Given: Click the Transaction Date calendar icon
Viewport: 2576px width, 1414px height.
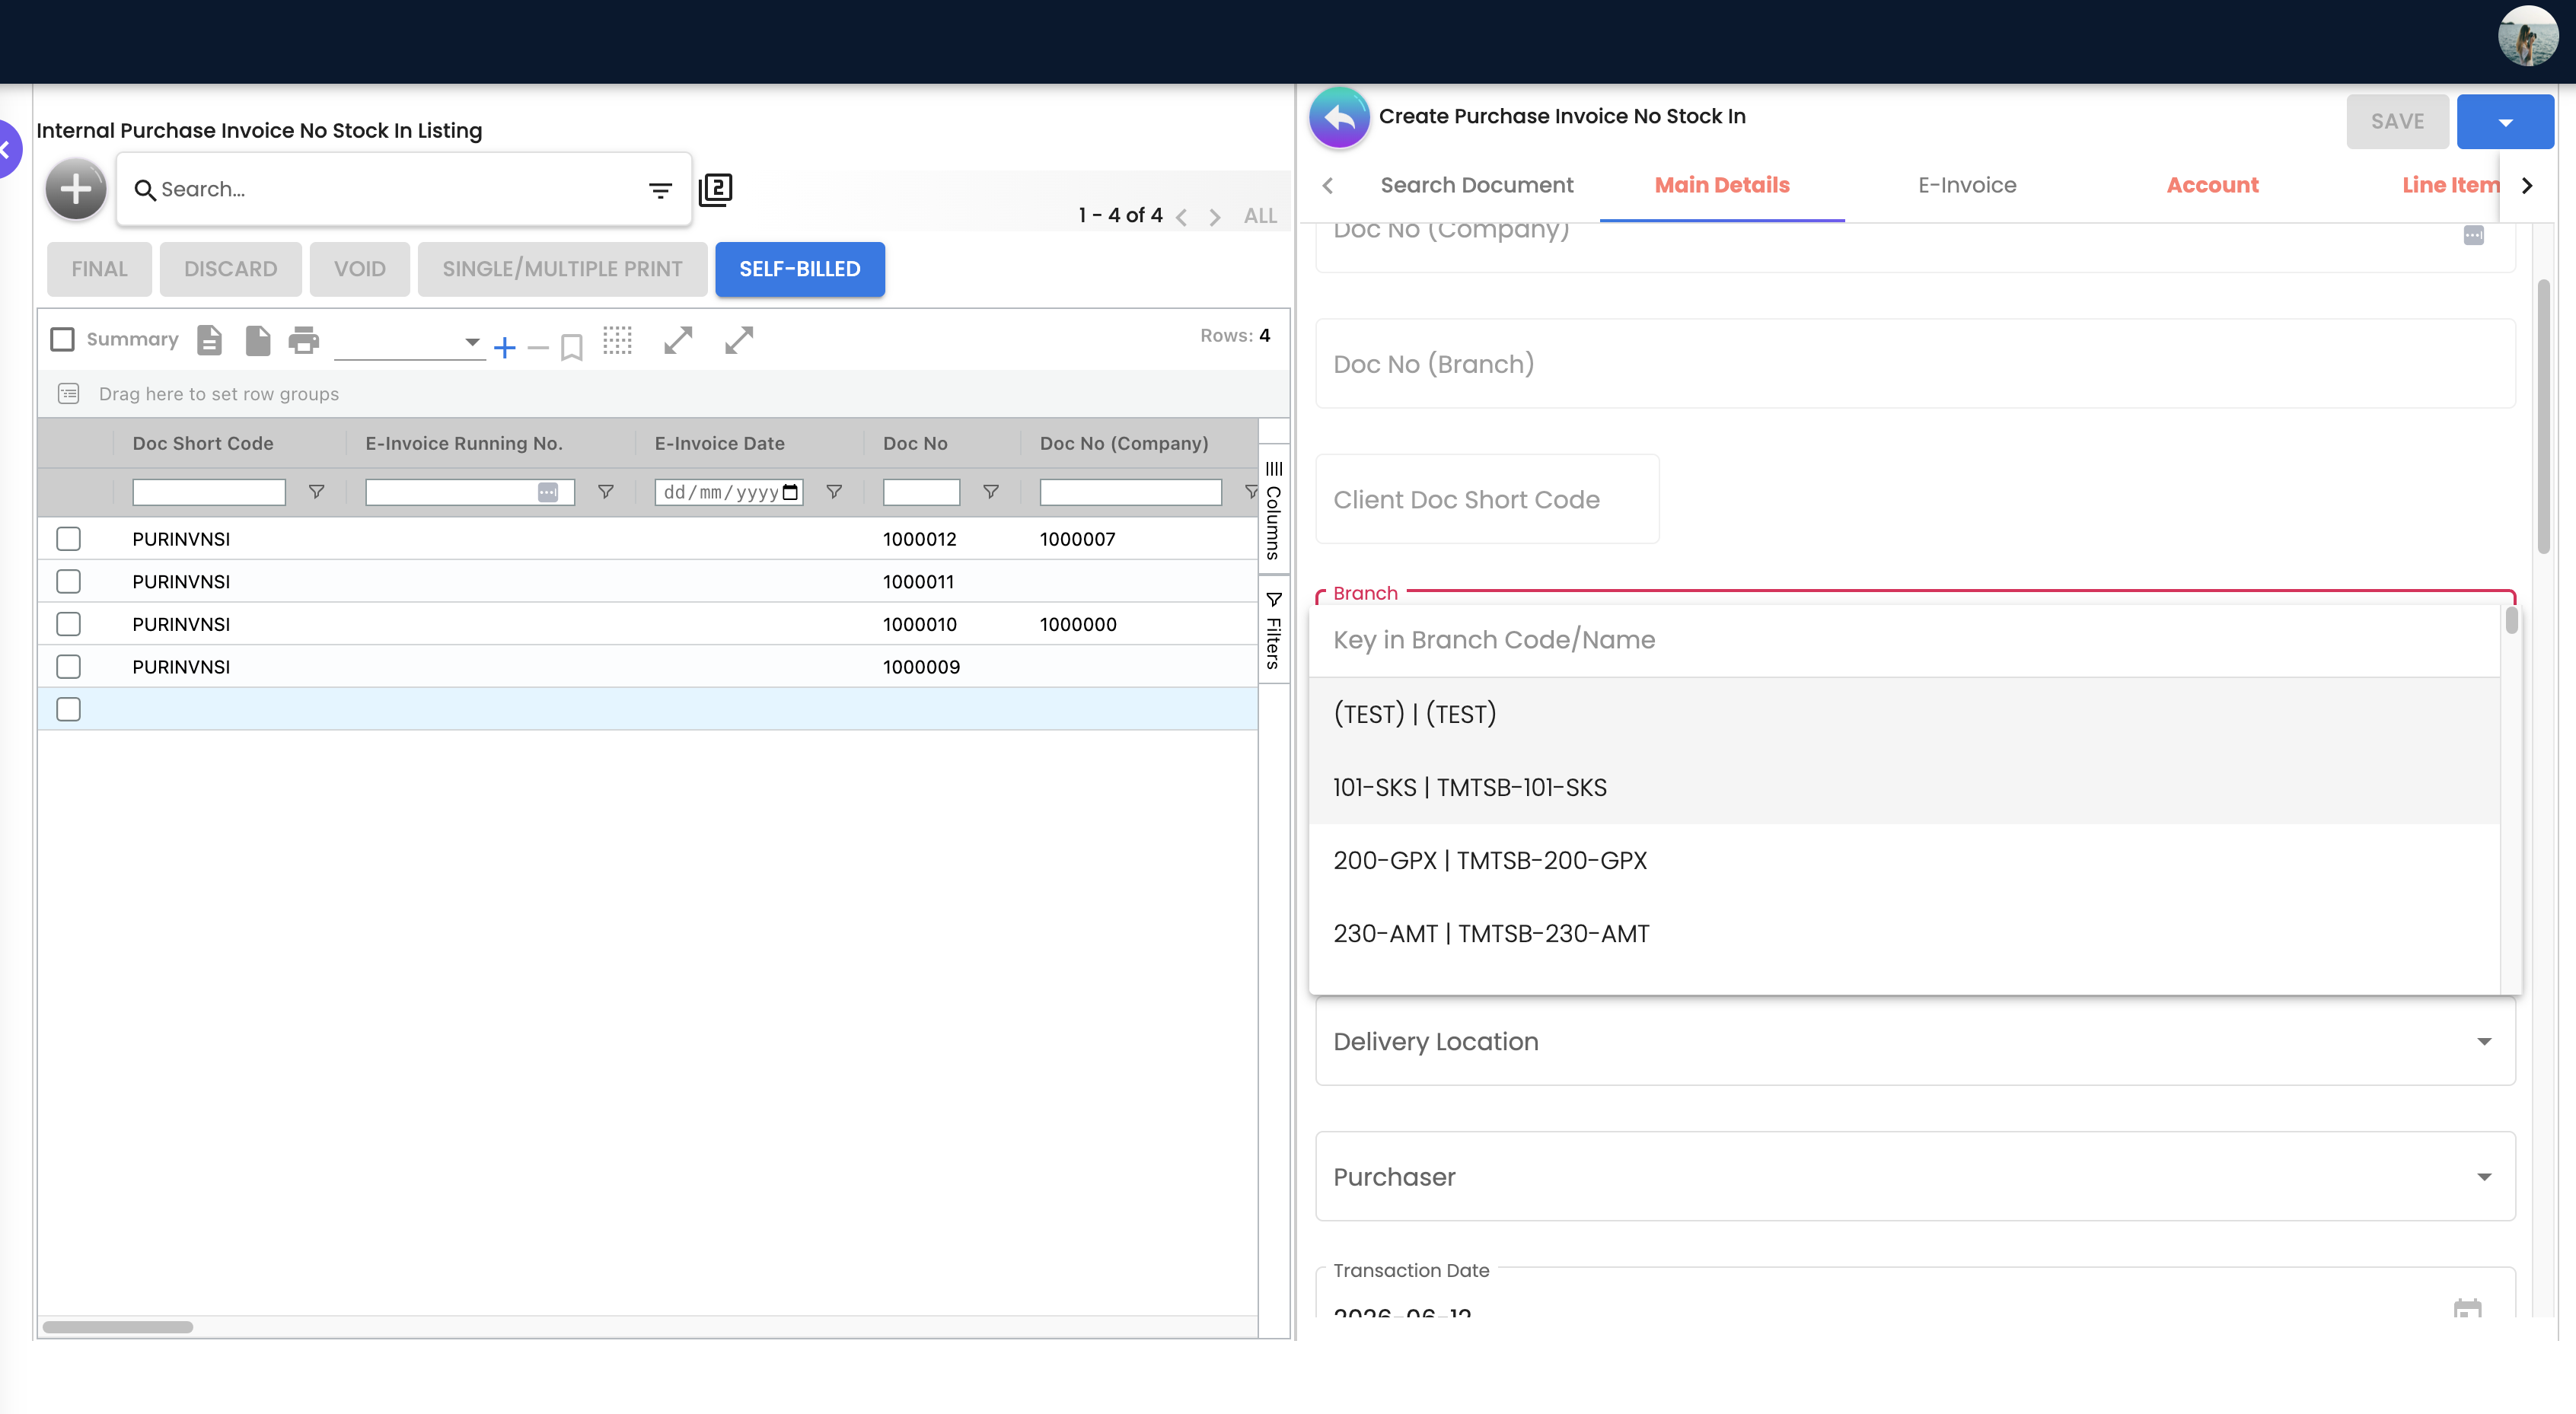Looking at the screenshot, I should (x=2467, y=1307).
